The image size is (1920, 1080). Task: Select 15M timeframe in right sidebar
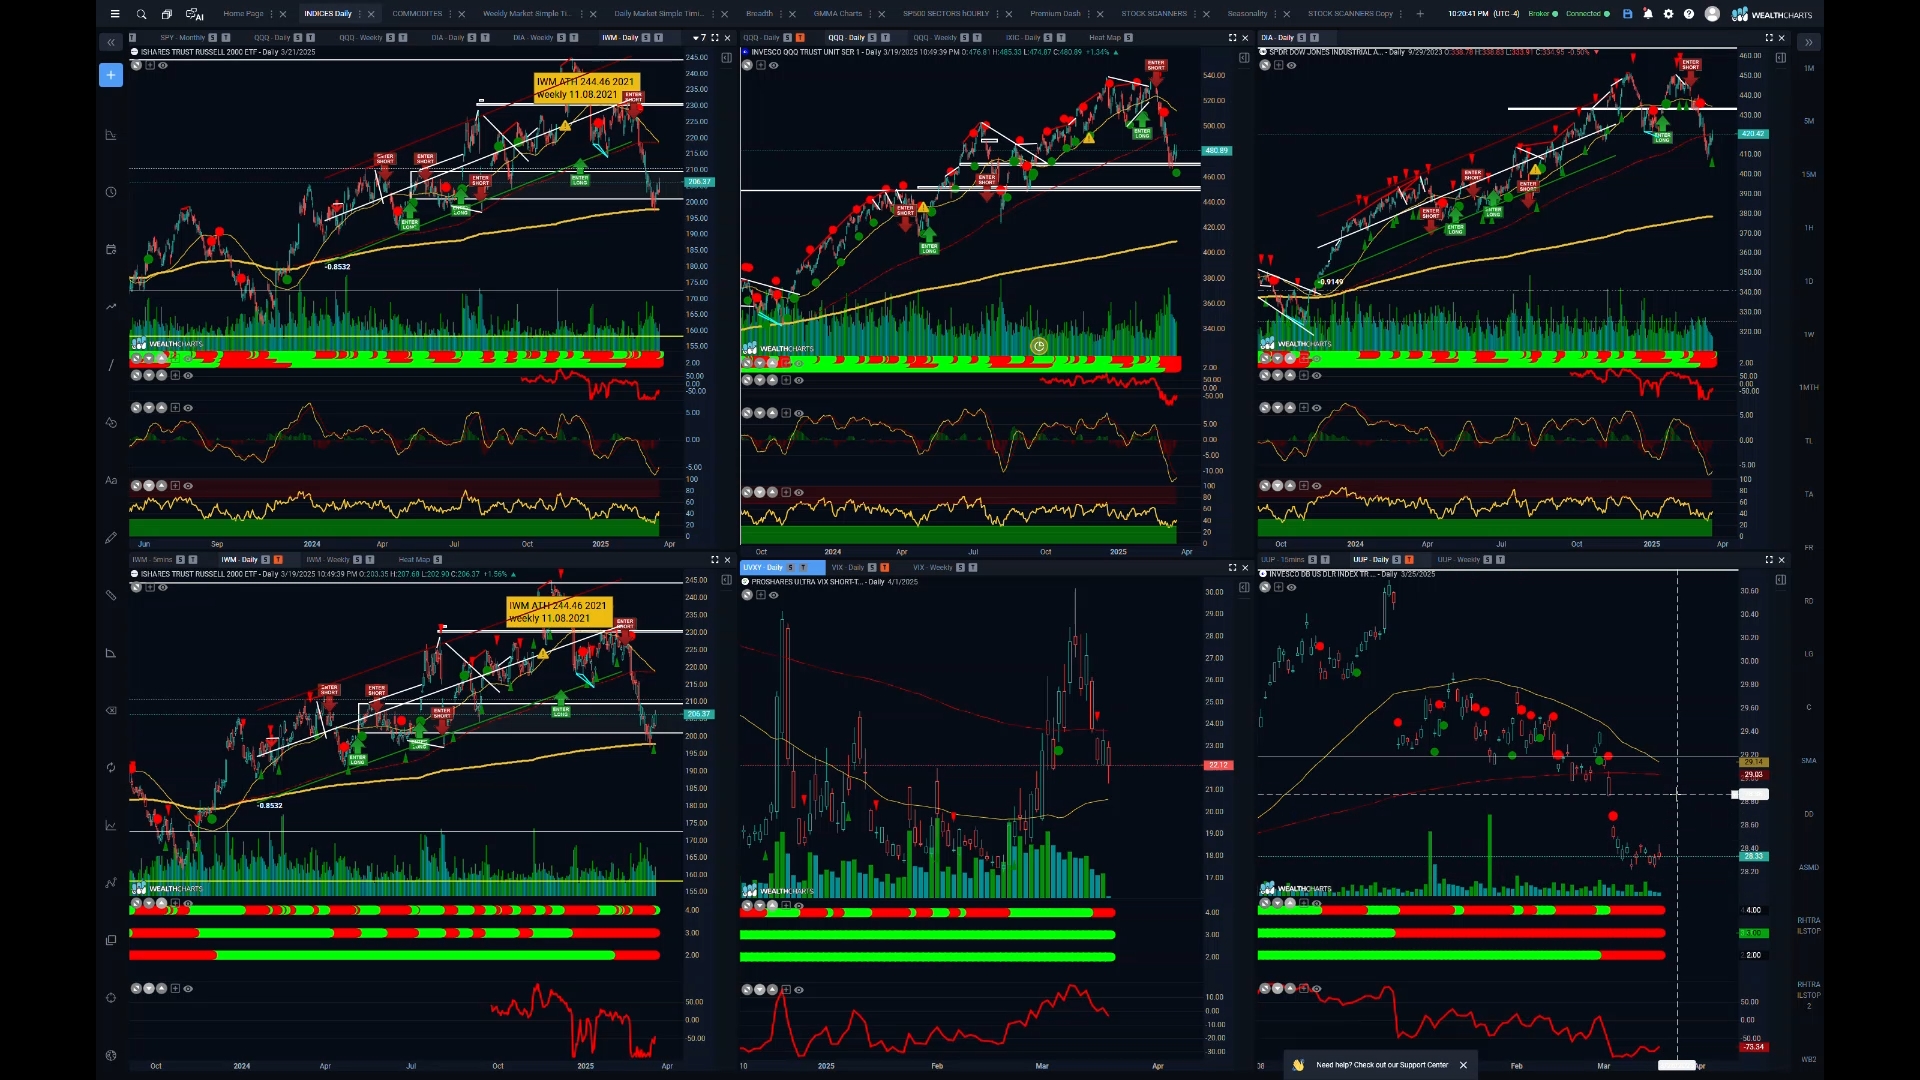point(1808,174)
